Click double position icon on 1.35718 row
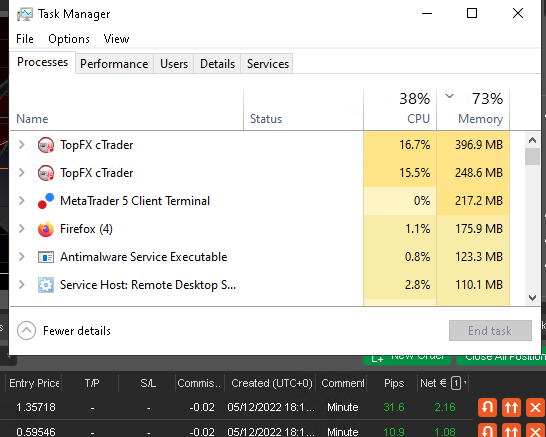Image resolution: width=546 pixels, height=437 pixels. [x=511, y=407]
